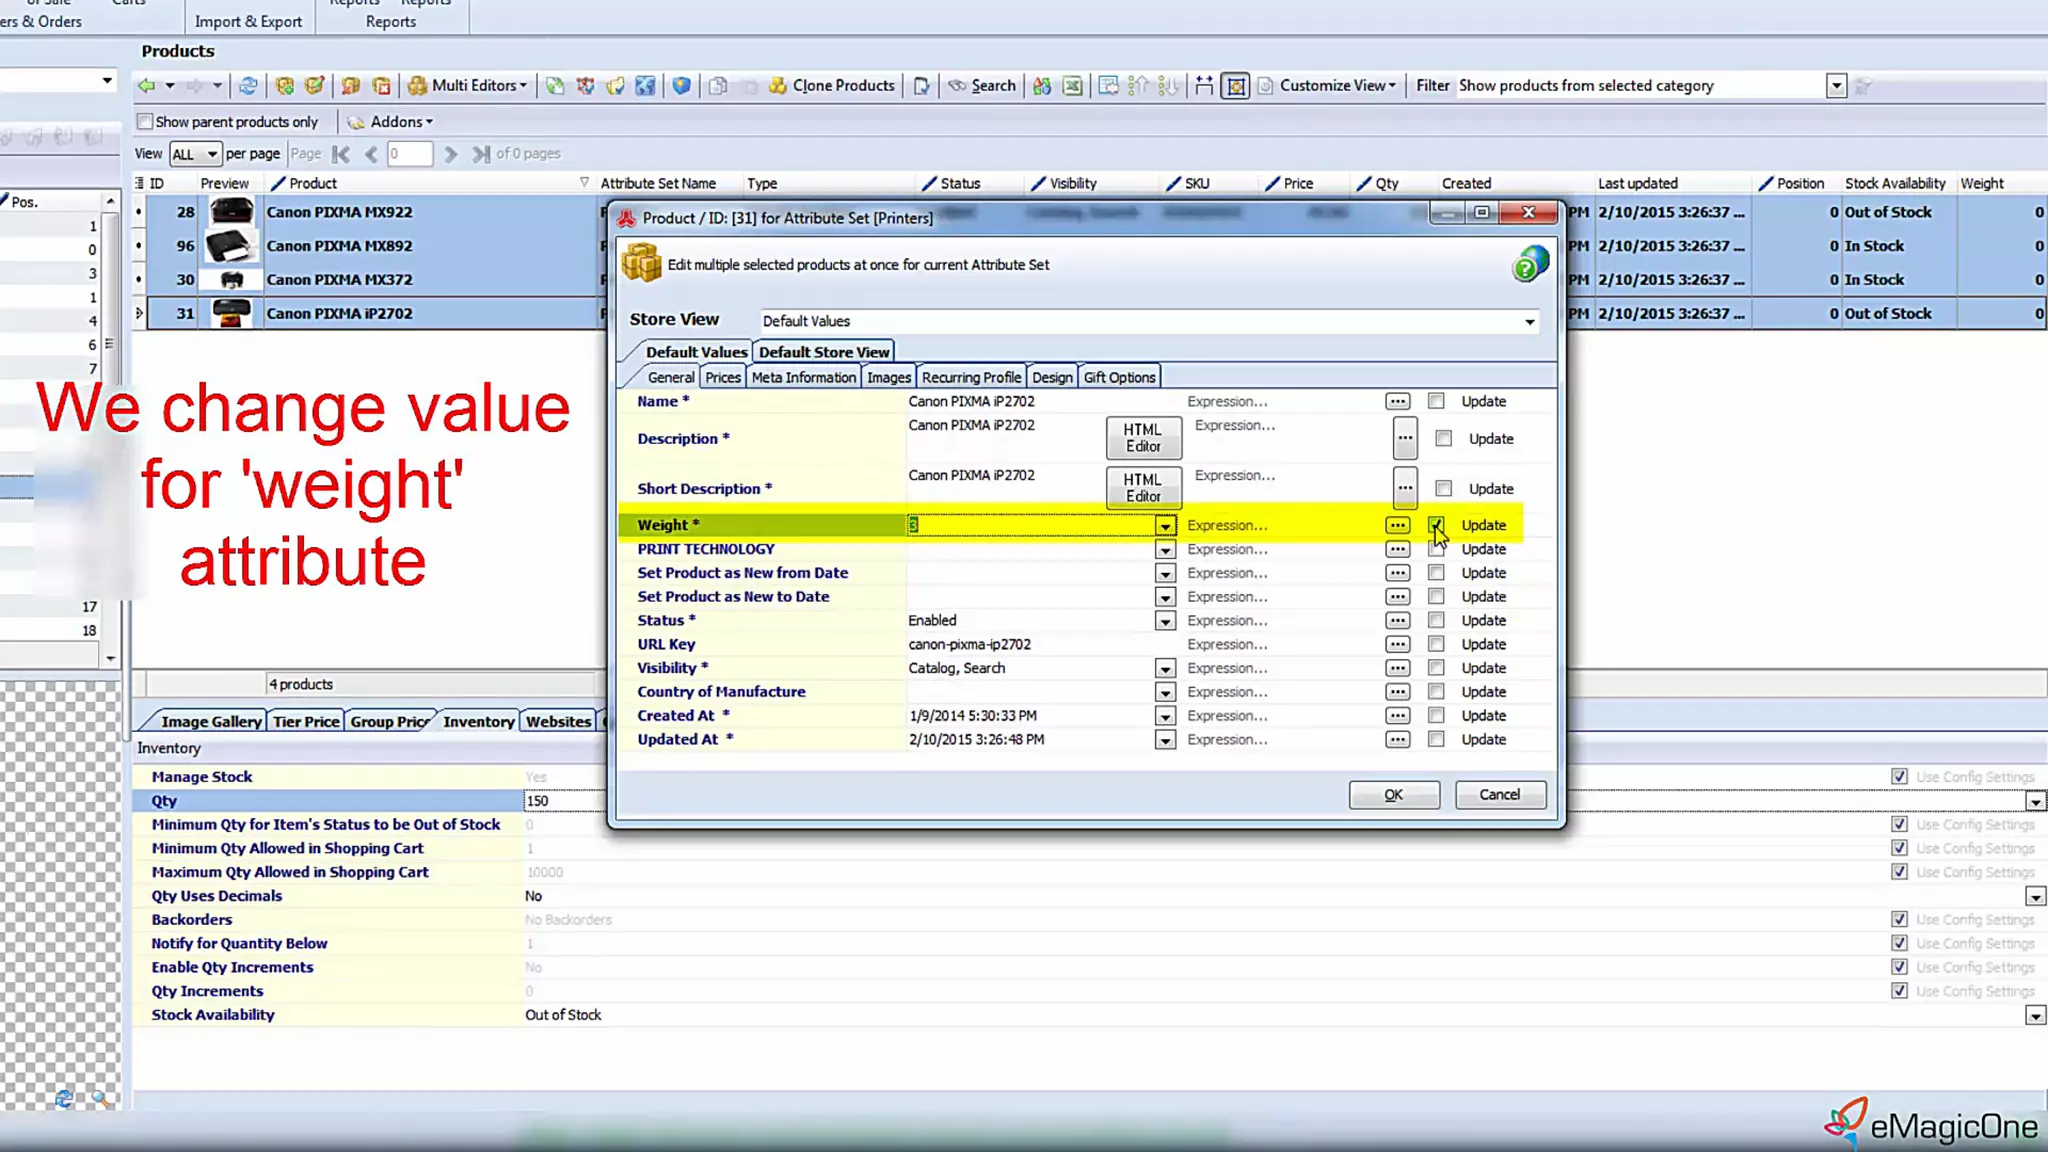This screenshot has width=2048, height=1152.
Task: Open the Store View dropdown
Action: [1529, 322]
